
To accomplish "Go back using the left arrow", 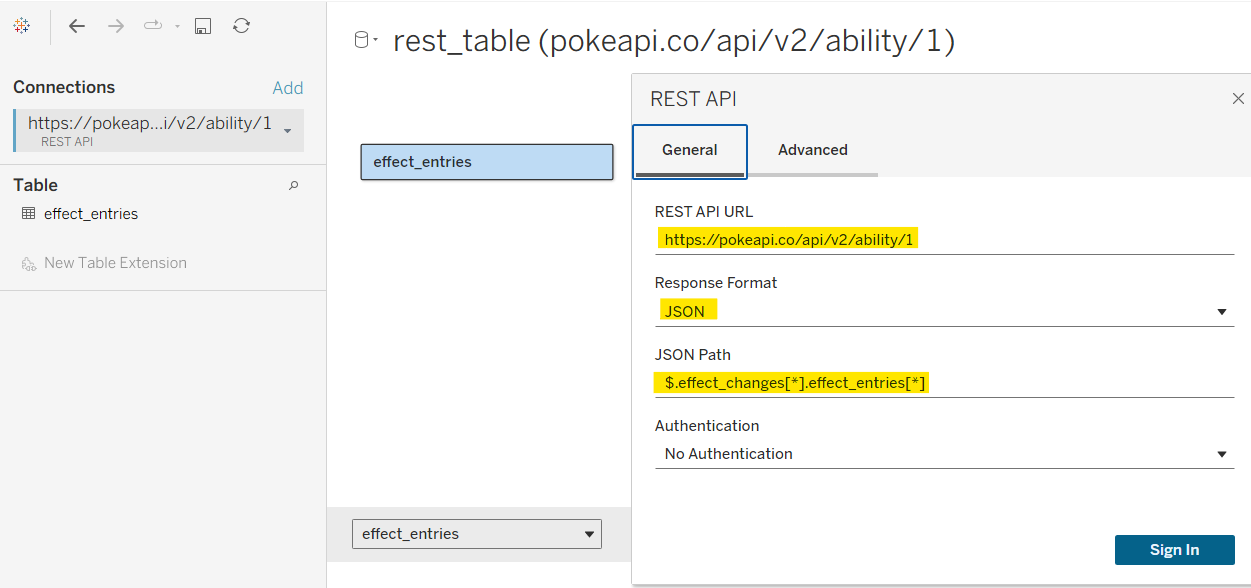I will tap(77, 26).
